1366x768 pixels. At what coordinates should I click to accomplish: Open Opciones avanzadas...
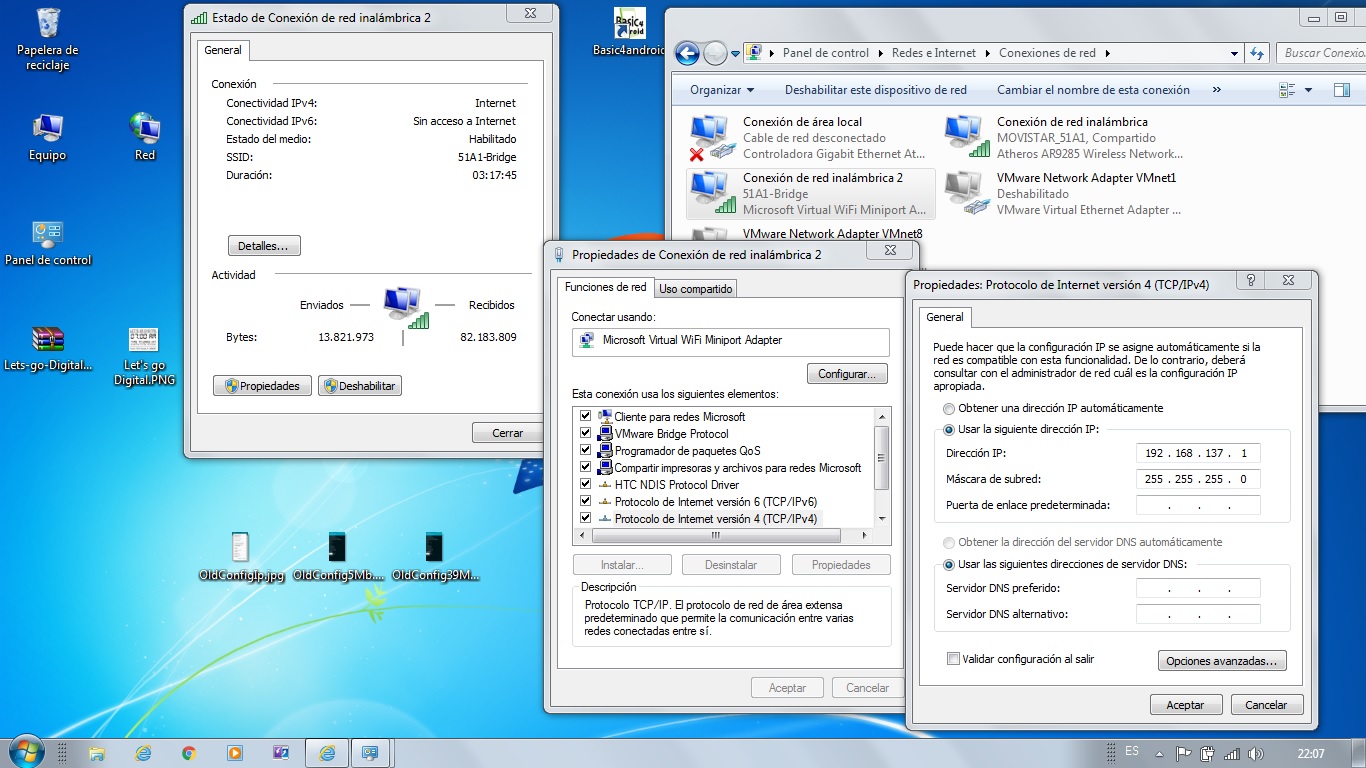[1222, 661]
